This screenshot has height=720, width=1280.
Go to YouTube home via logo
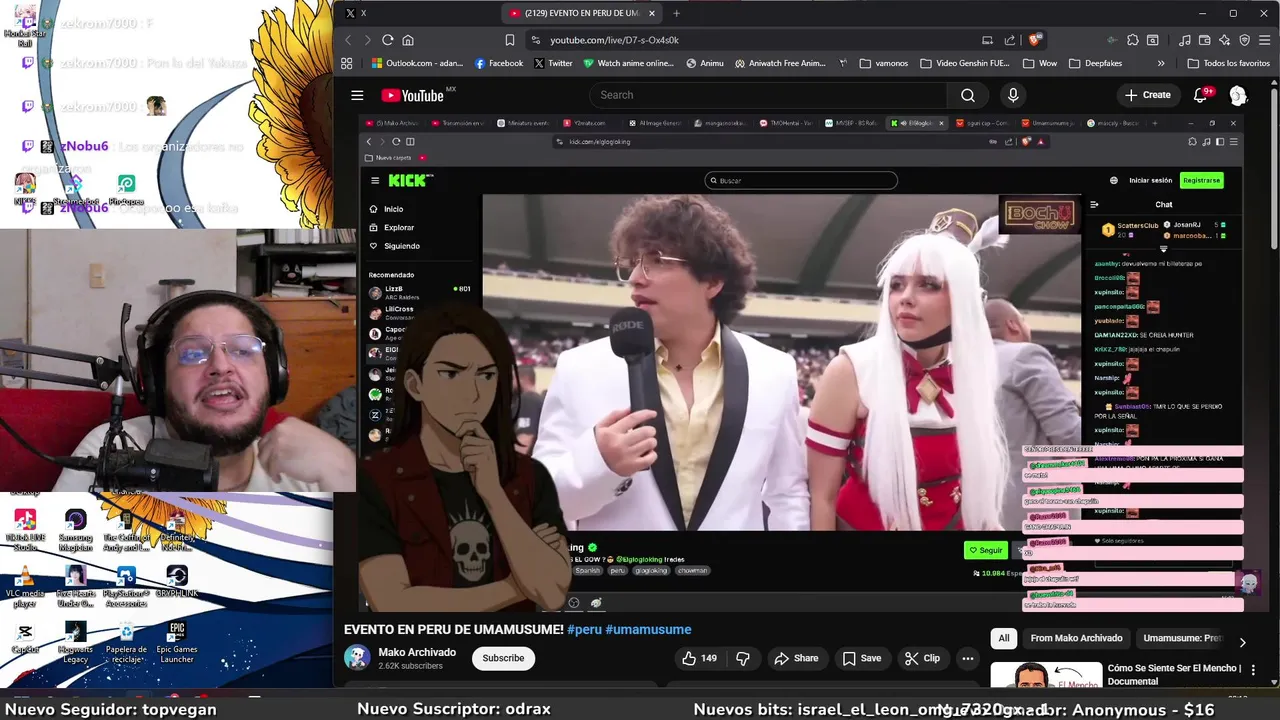click(411, 95)
